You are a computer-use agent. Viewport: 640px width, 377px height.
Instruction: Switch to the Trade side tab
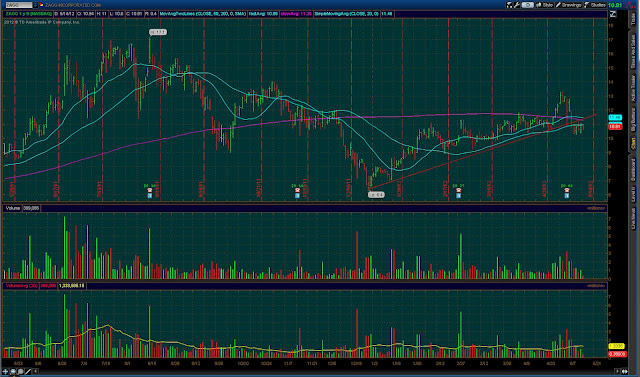[x=633, y=18]
